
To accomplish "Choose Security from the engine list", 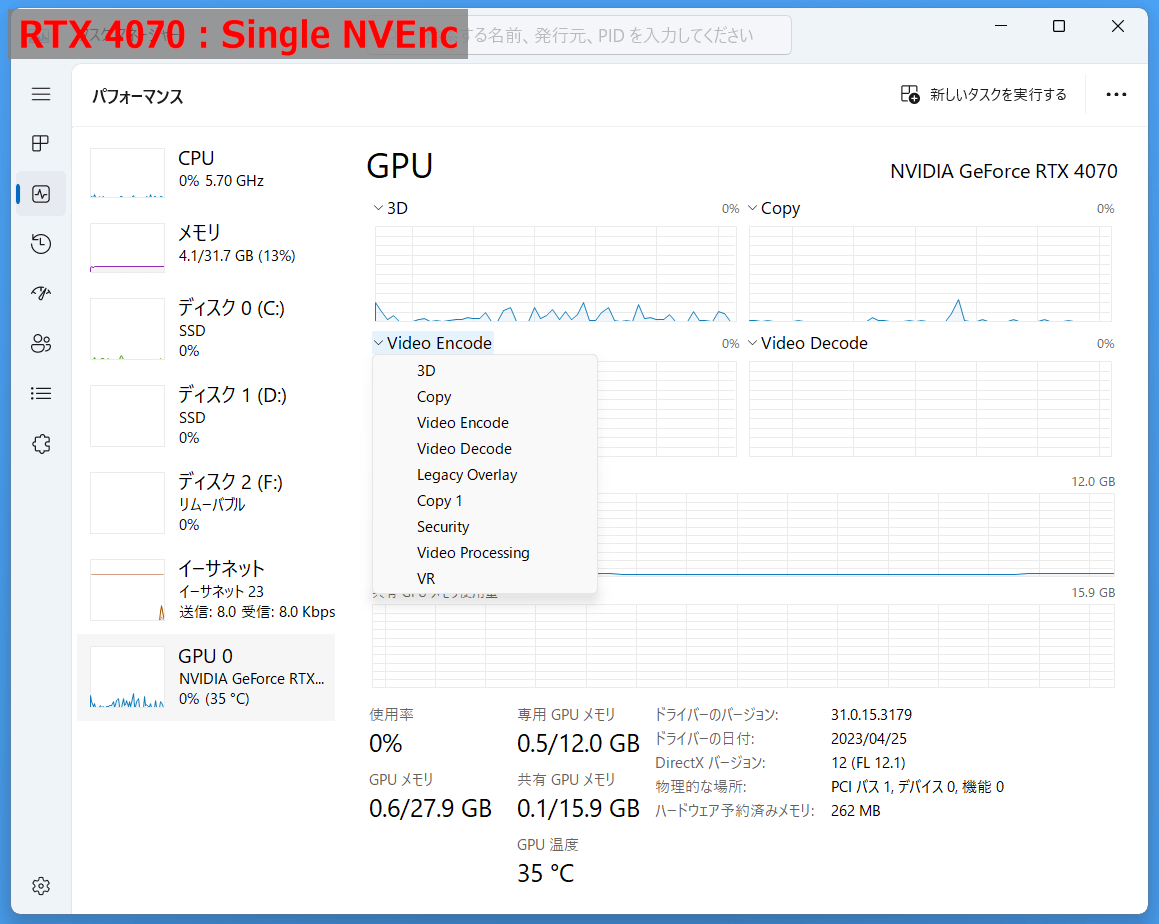I will point(484,526).
